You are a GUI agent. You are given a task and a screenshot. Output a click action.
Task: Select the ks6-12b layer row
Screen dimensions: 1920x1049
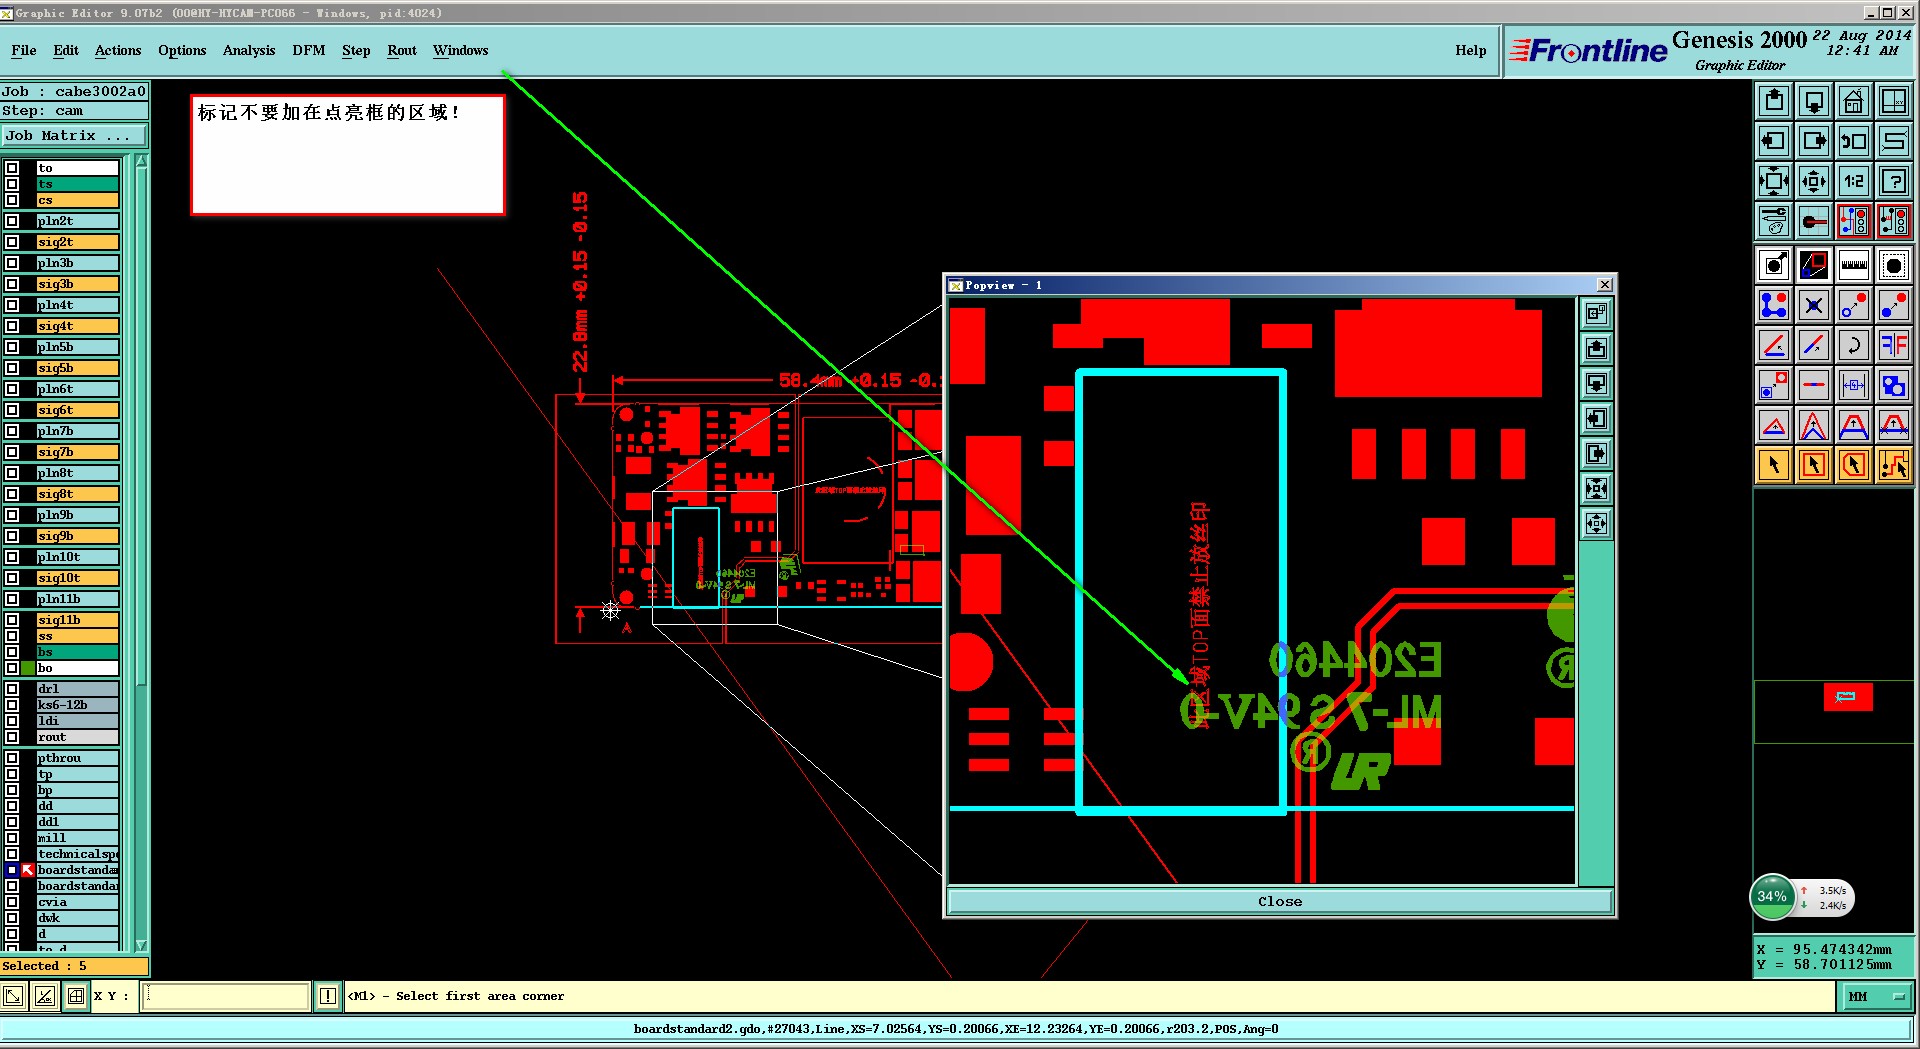point(78,705)
